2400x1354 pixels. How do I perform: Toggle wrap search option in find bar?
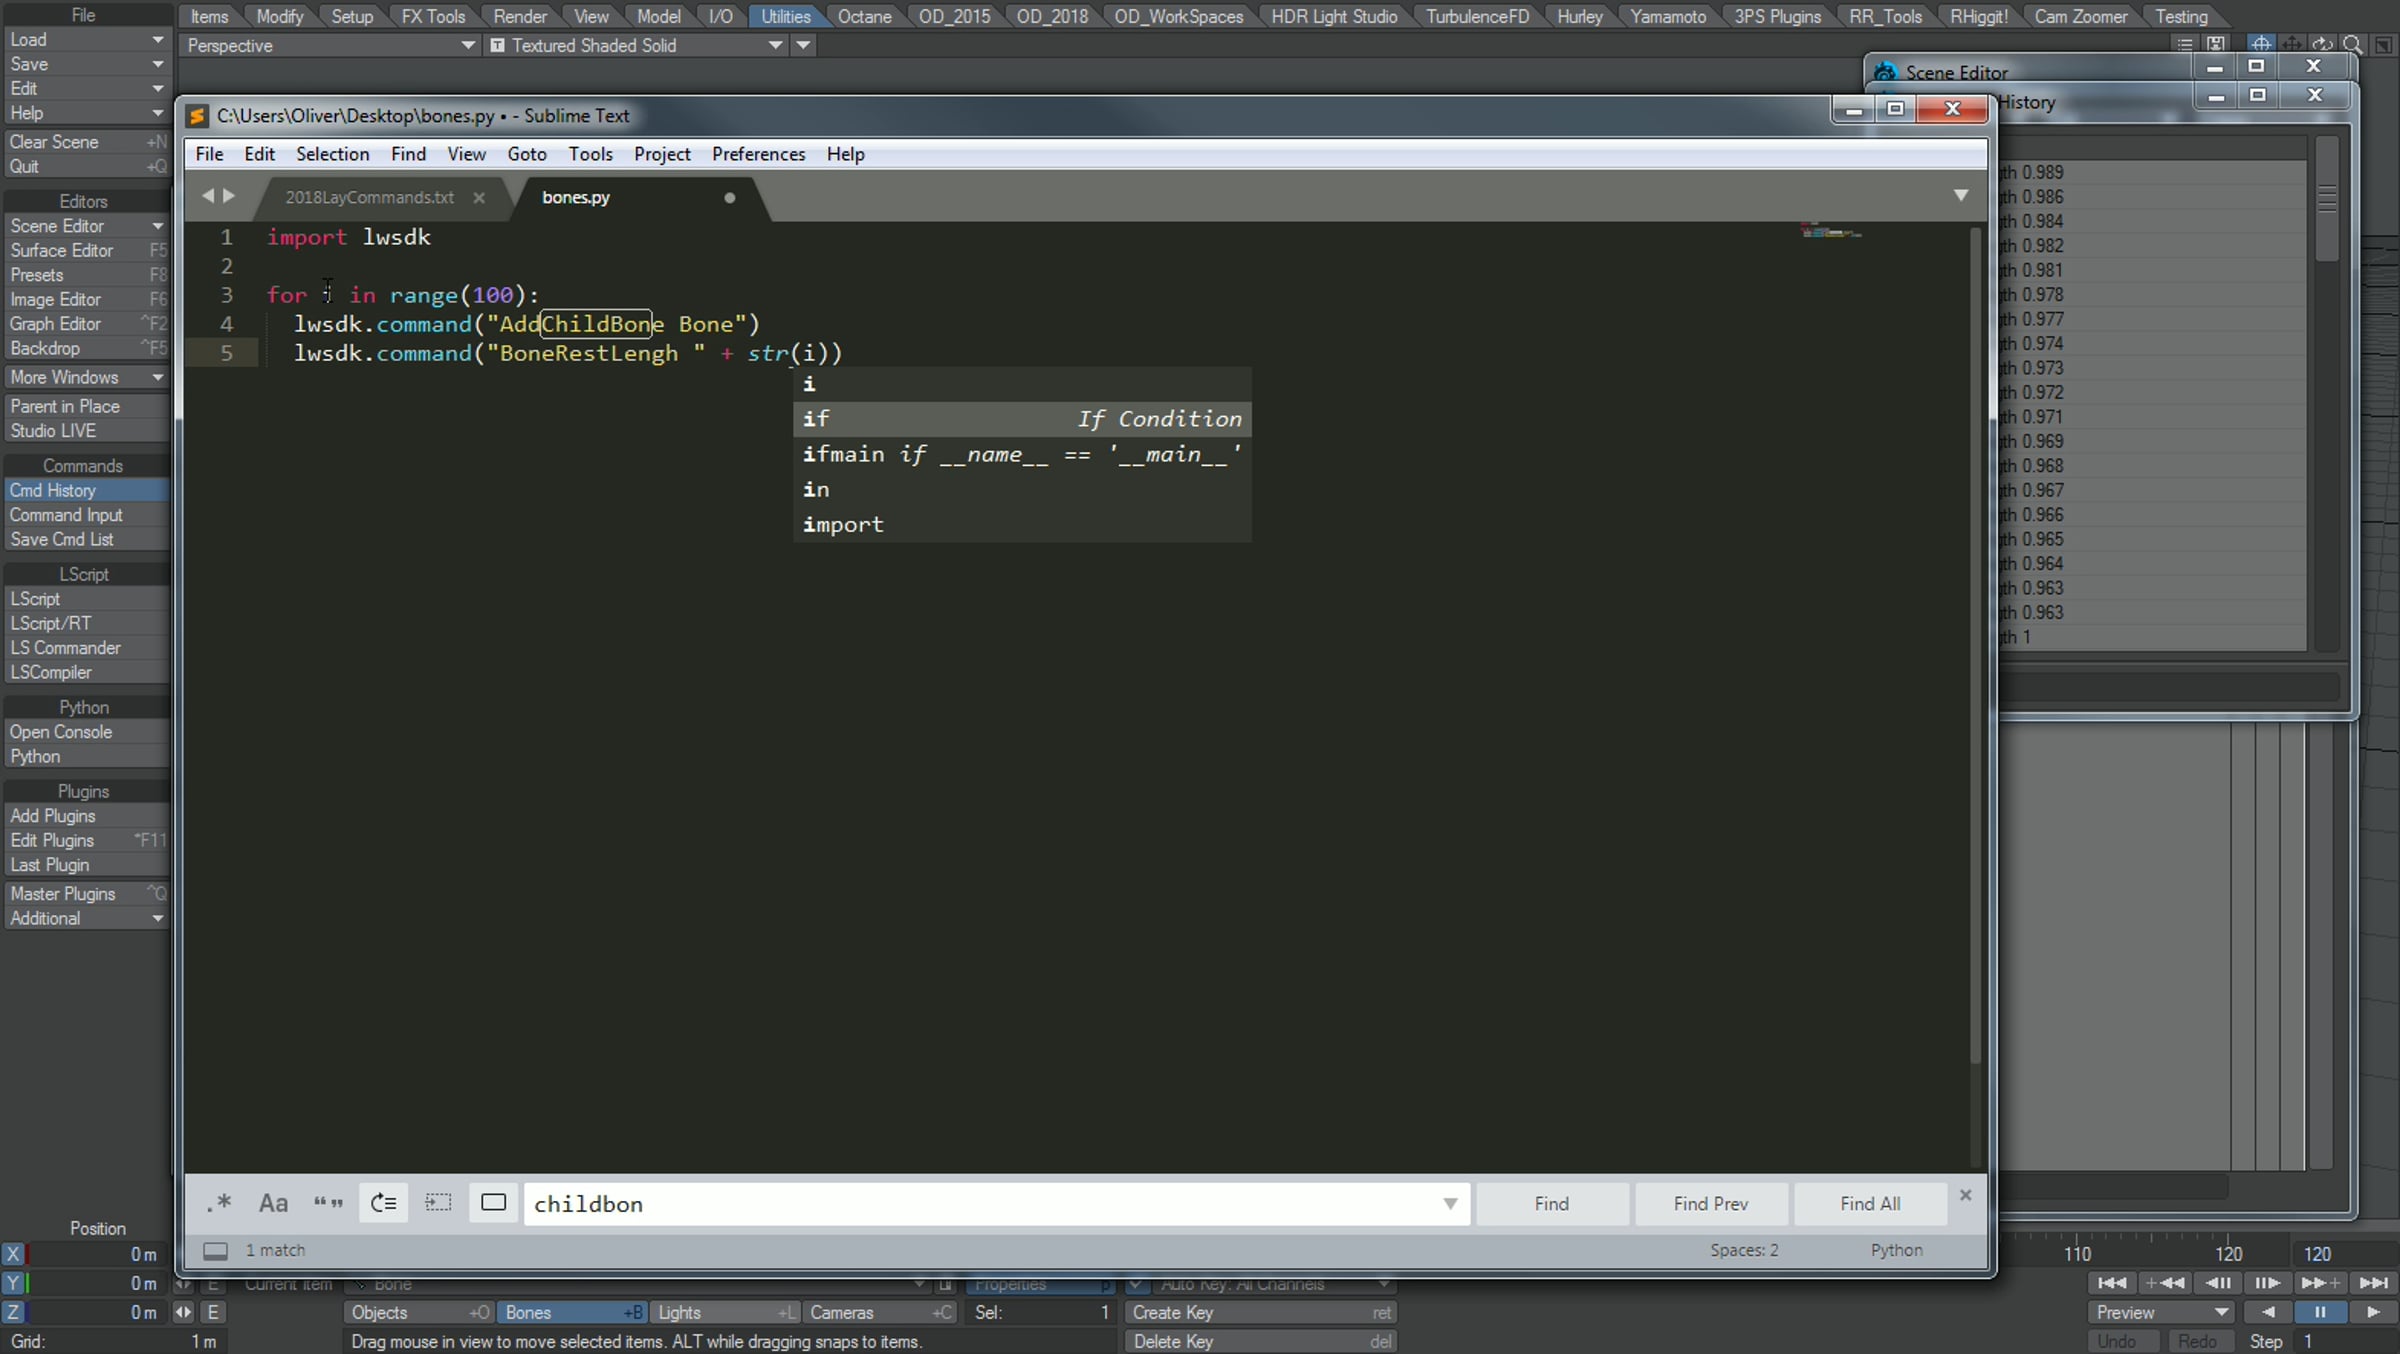pos(383,1203)
